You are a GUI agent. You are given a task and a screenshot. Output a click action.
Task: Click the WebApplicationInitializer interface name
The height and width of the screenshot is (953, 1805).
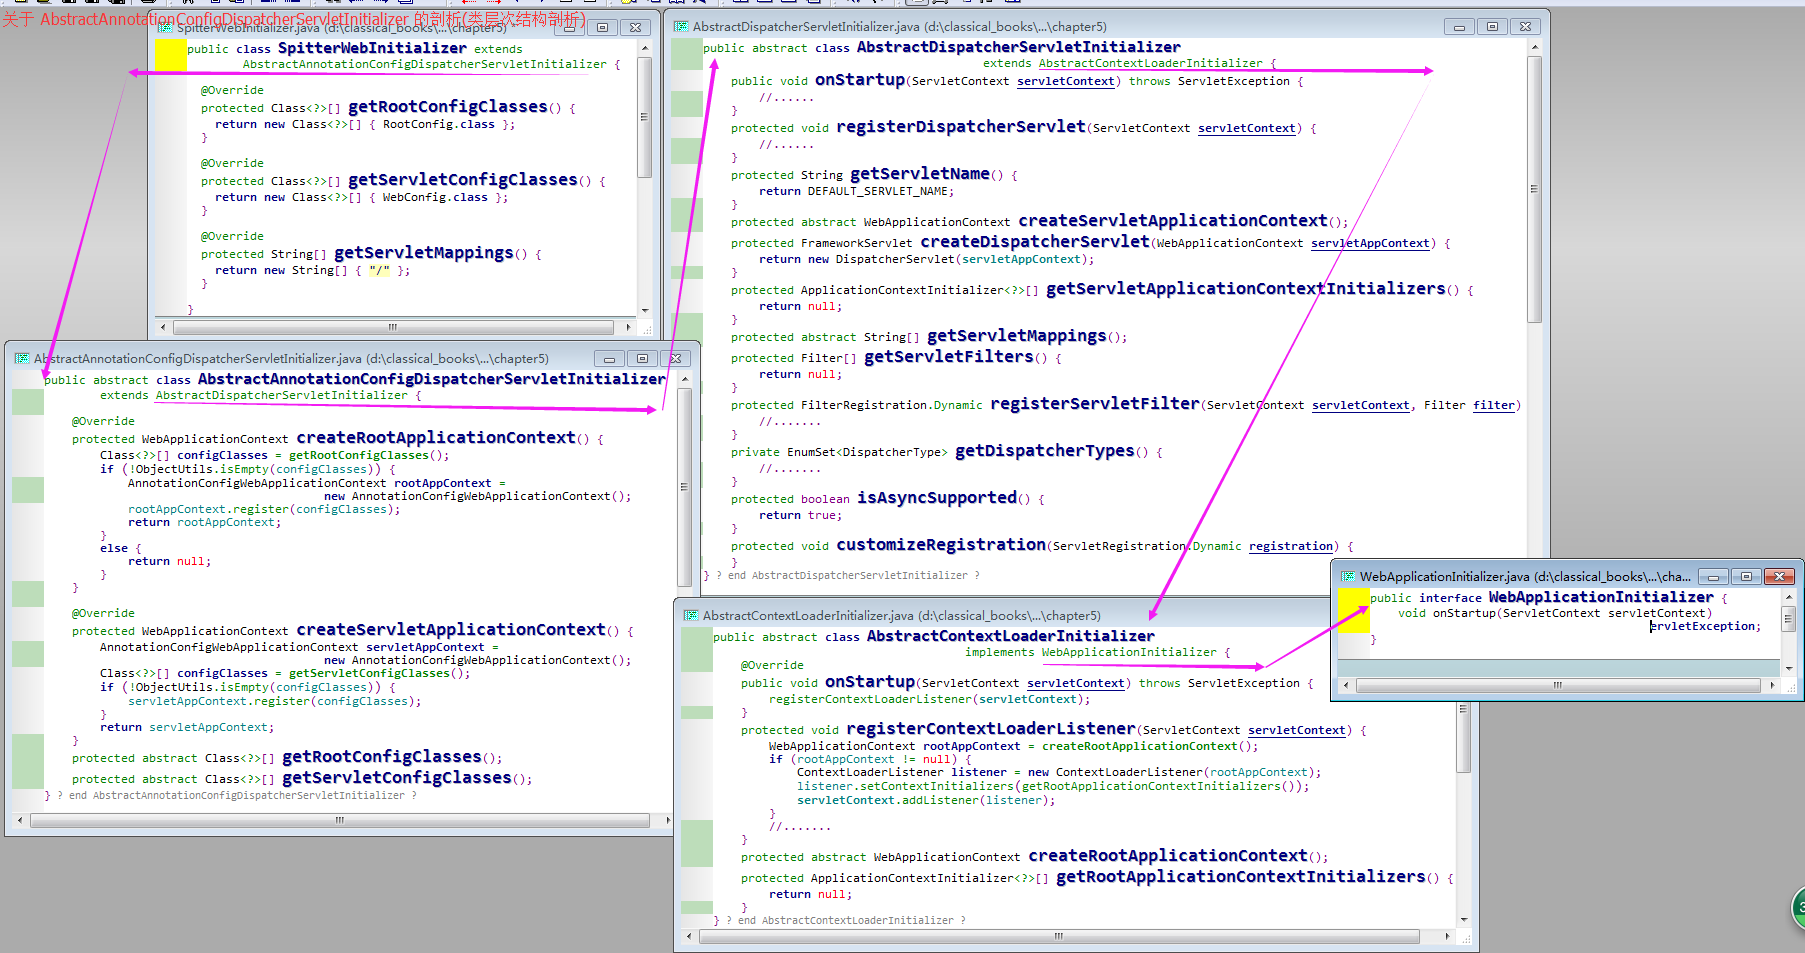point(1601,597)
